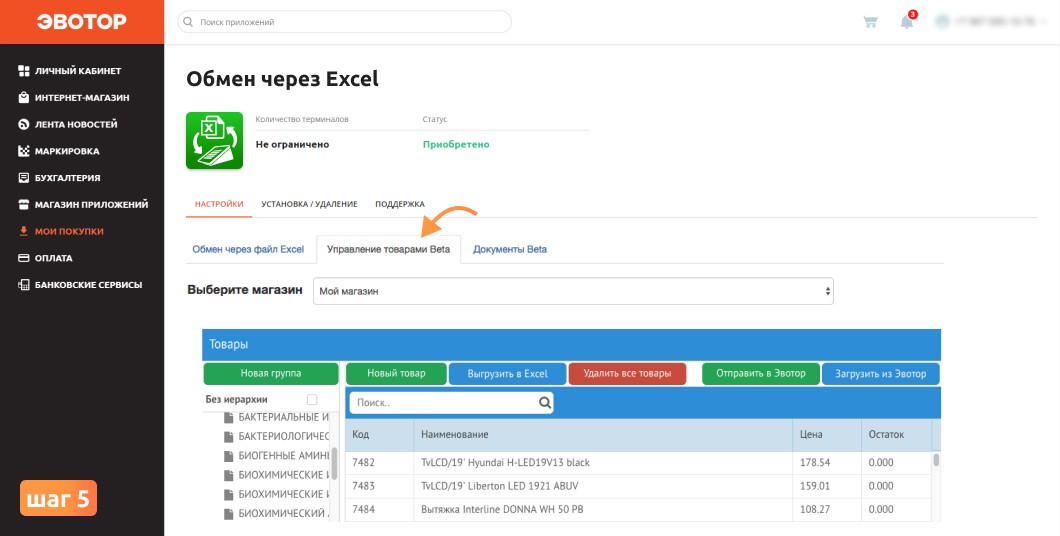Click the Маркировка sidebar icon
This screenshot has height=536, width=1060.
[23, 151]
